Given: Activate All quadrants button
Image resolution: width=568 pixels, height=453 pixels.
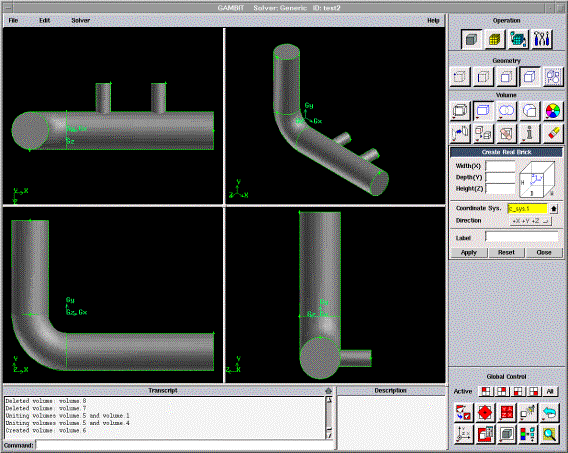Looking at the screenshot, I should point(550,391).
